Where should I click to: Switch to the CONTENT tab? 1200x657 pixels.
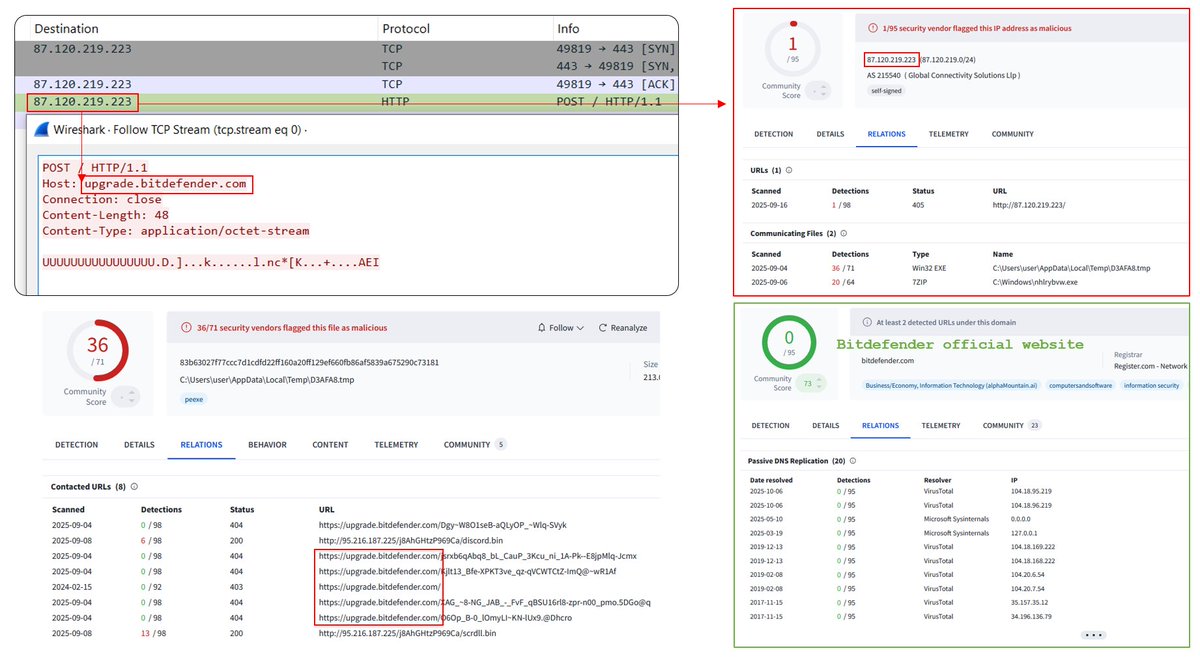330,445
